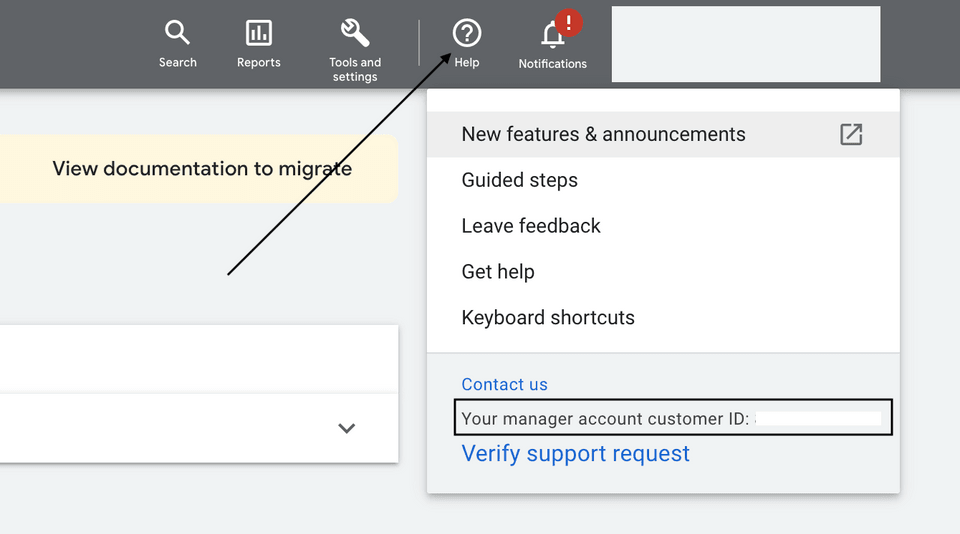Select Leave feedback menu entry
This screenshot has width=960, height=534.
click(663, 226)
